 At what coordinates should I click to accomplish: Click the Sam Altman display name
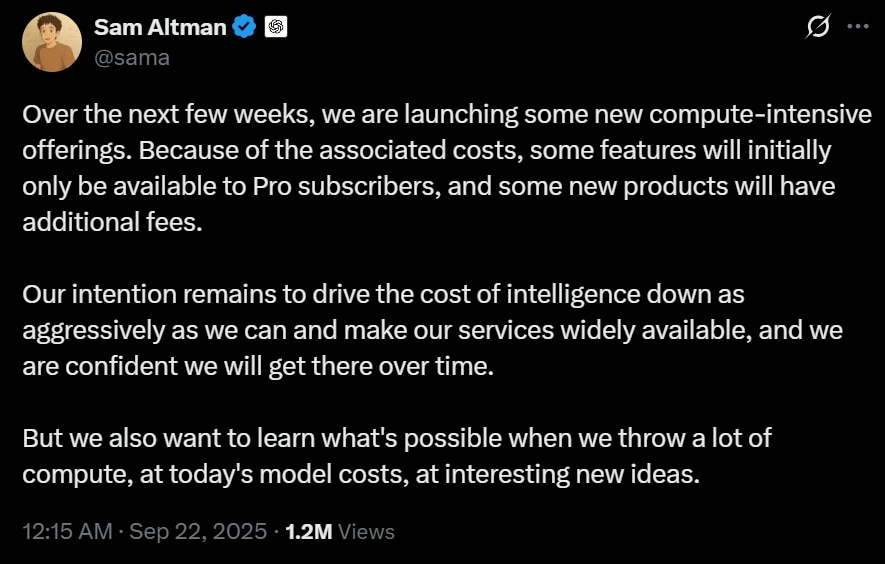point(160,27)
